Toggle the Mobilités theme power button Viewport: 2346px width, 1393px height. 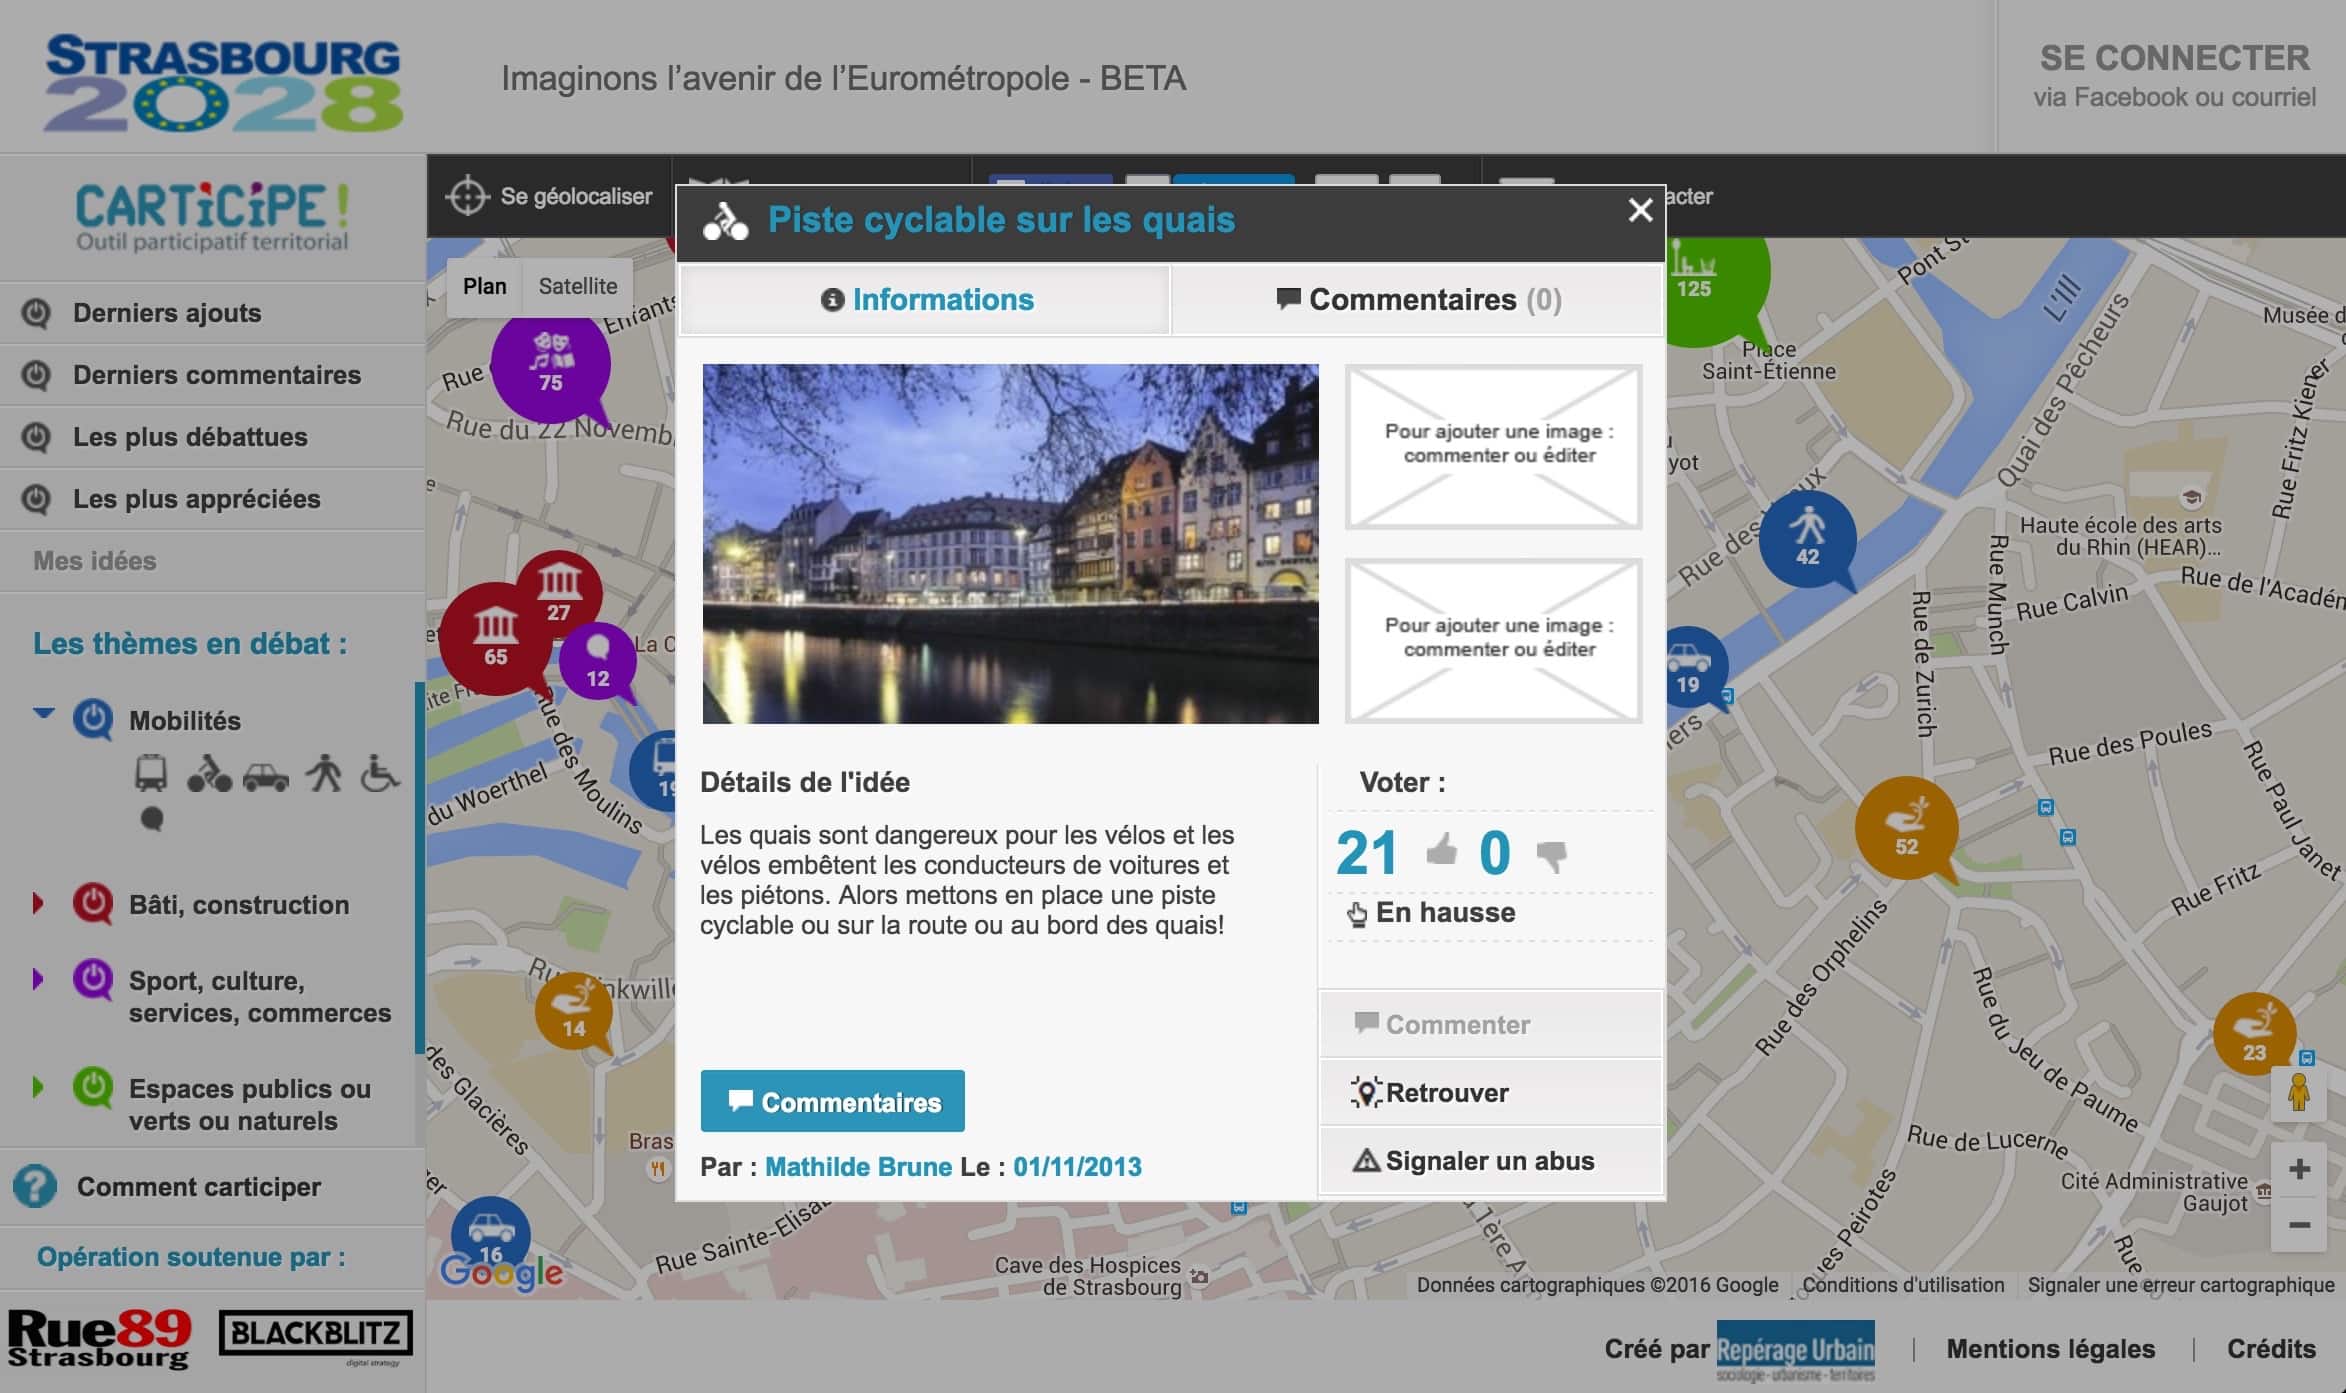[93, 719]
